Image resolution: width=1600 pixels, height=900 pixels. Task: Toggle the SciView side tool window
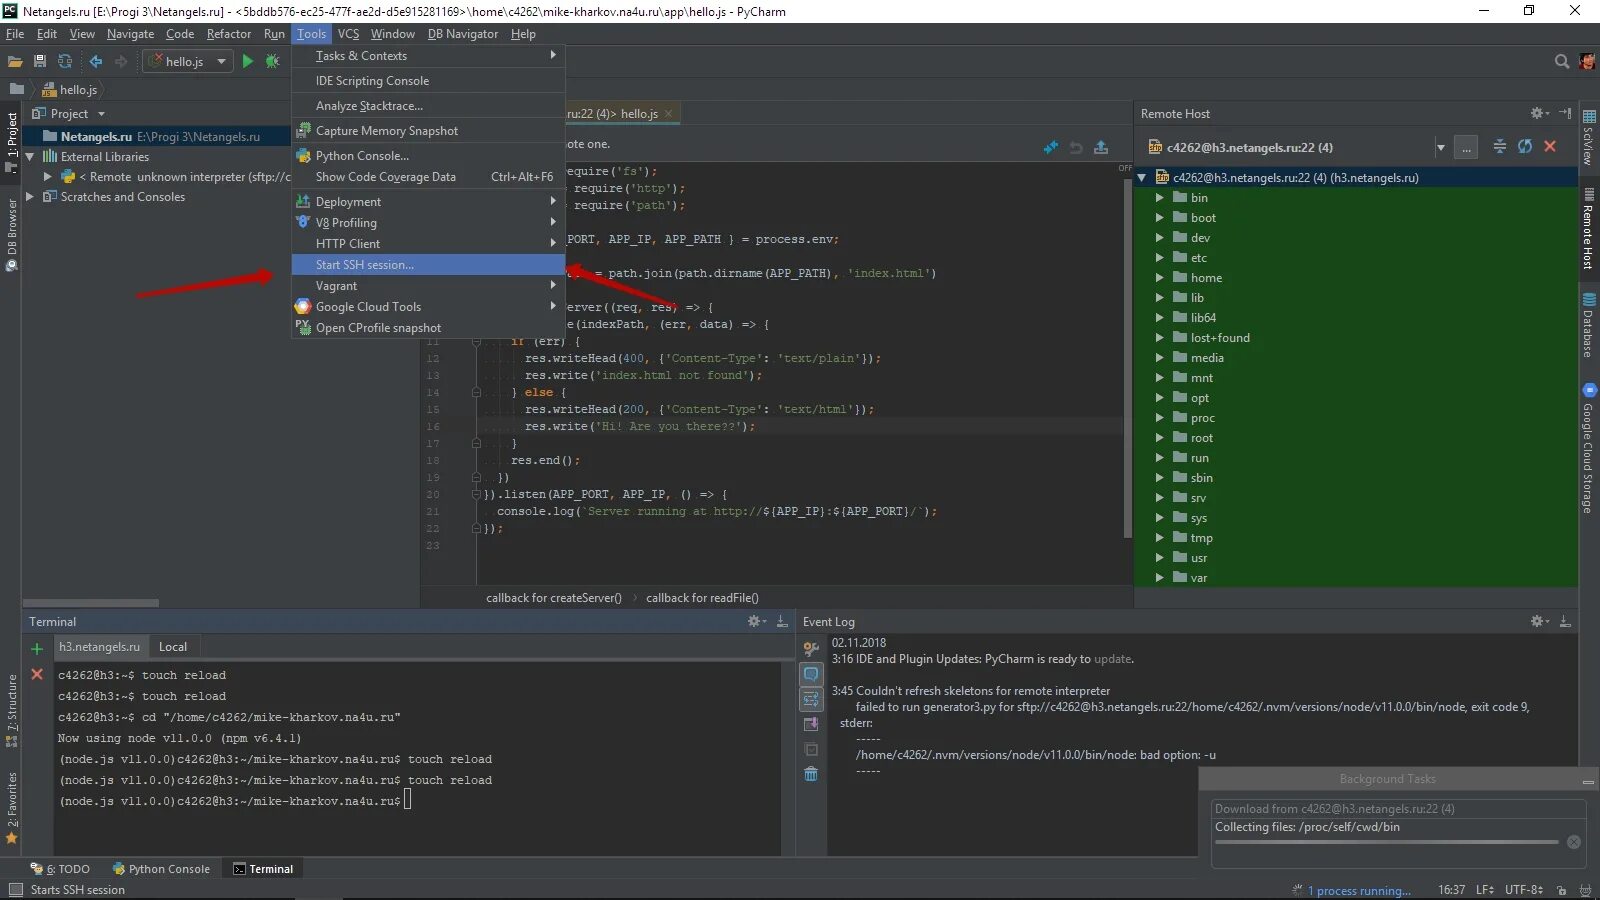click(1588, 138)
